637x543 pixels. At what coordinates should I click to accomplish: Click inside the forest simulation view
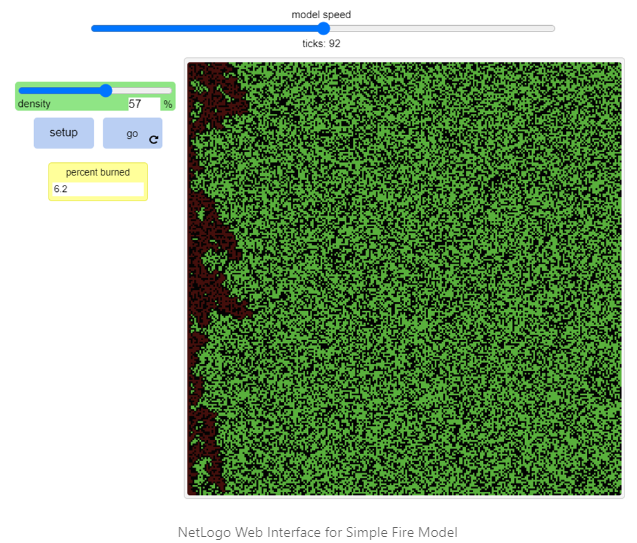point(404,278)
